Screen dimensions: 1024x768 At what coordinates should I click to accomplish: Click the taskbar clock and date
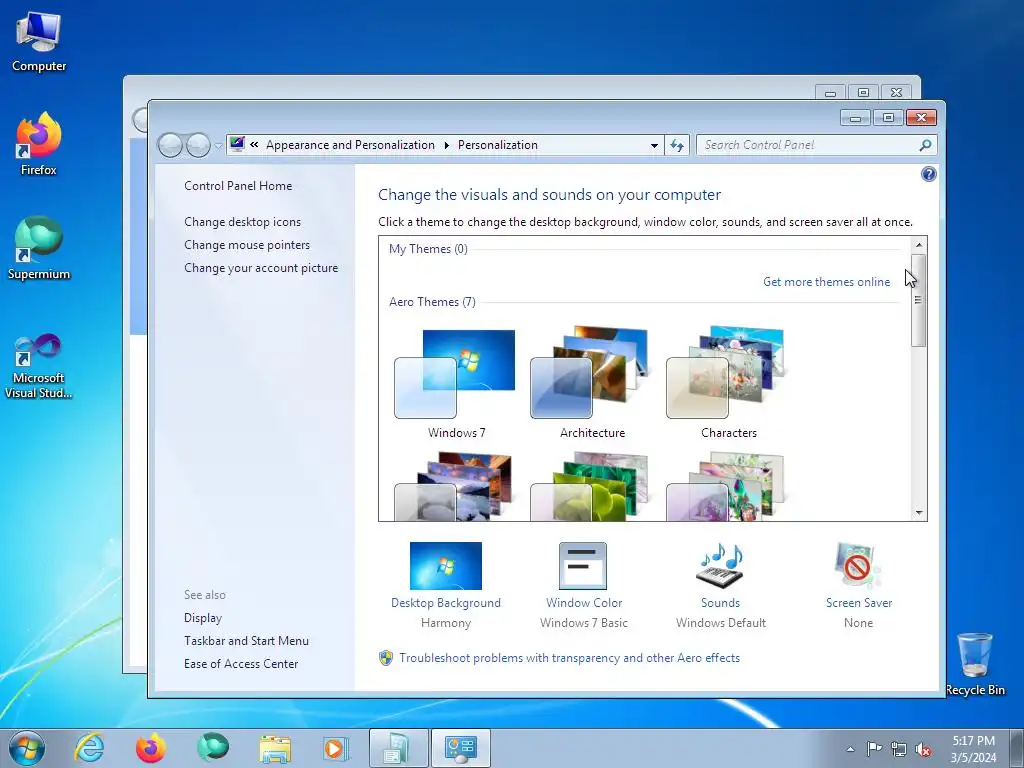click(973, 749)
